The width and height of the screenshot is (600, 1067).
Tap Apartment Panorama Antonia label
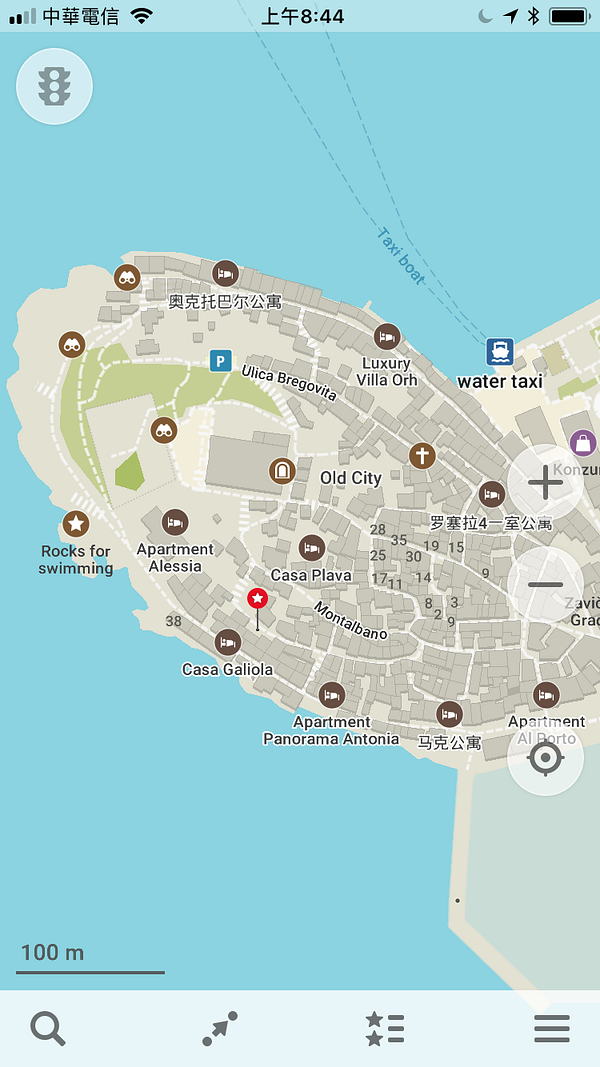[331, 730]
